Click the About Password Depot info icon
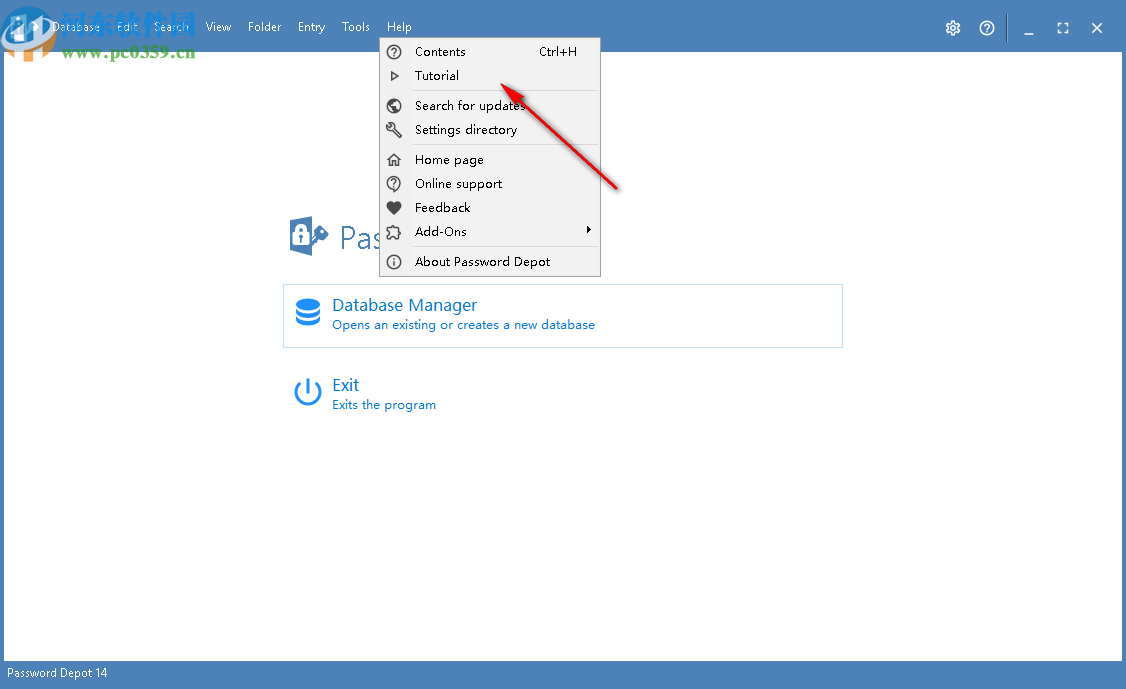This screenshot has height=689, width=1126. tap(394, 261)
